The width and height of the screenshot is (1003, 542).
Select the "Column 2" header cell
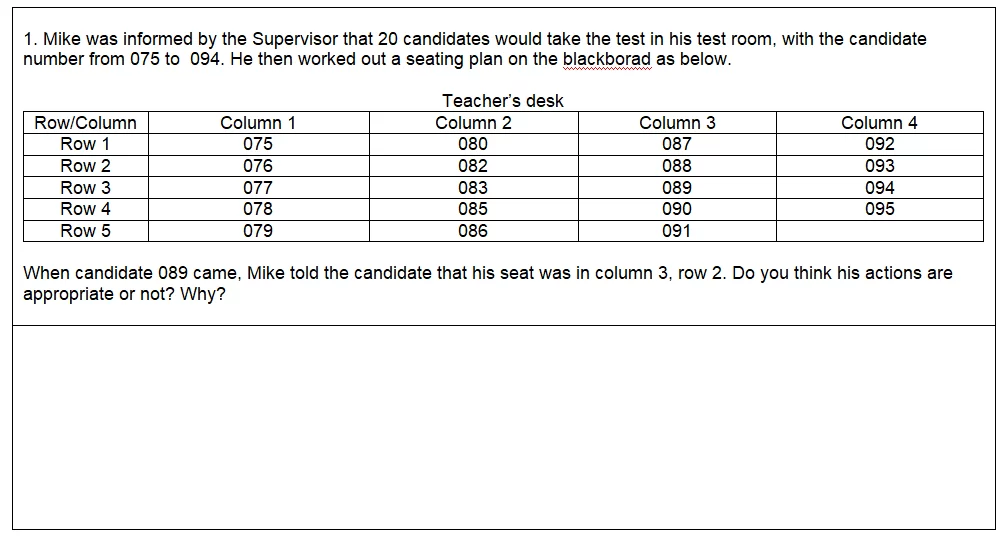[x=473, y=123]
